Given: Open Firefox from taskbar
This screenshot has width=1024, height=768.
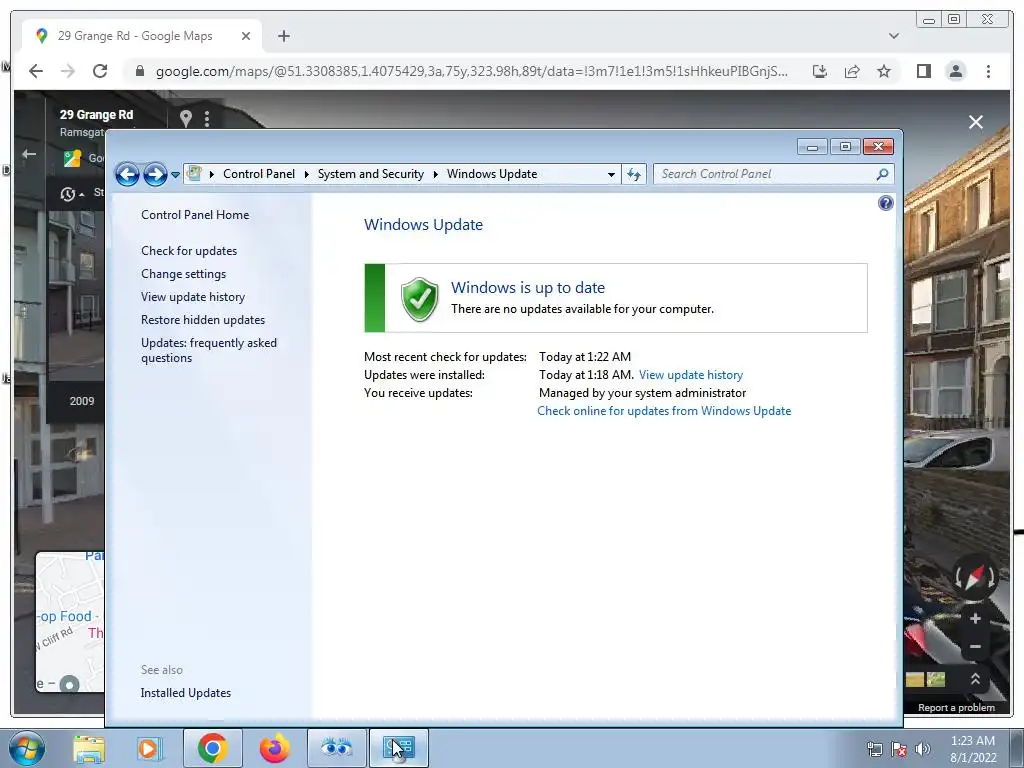Looking at the screenshot, I should click(x=274, y=748).
